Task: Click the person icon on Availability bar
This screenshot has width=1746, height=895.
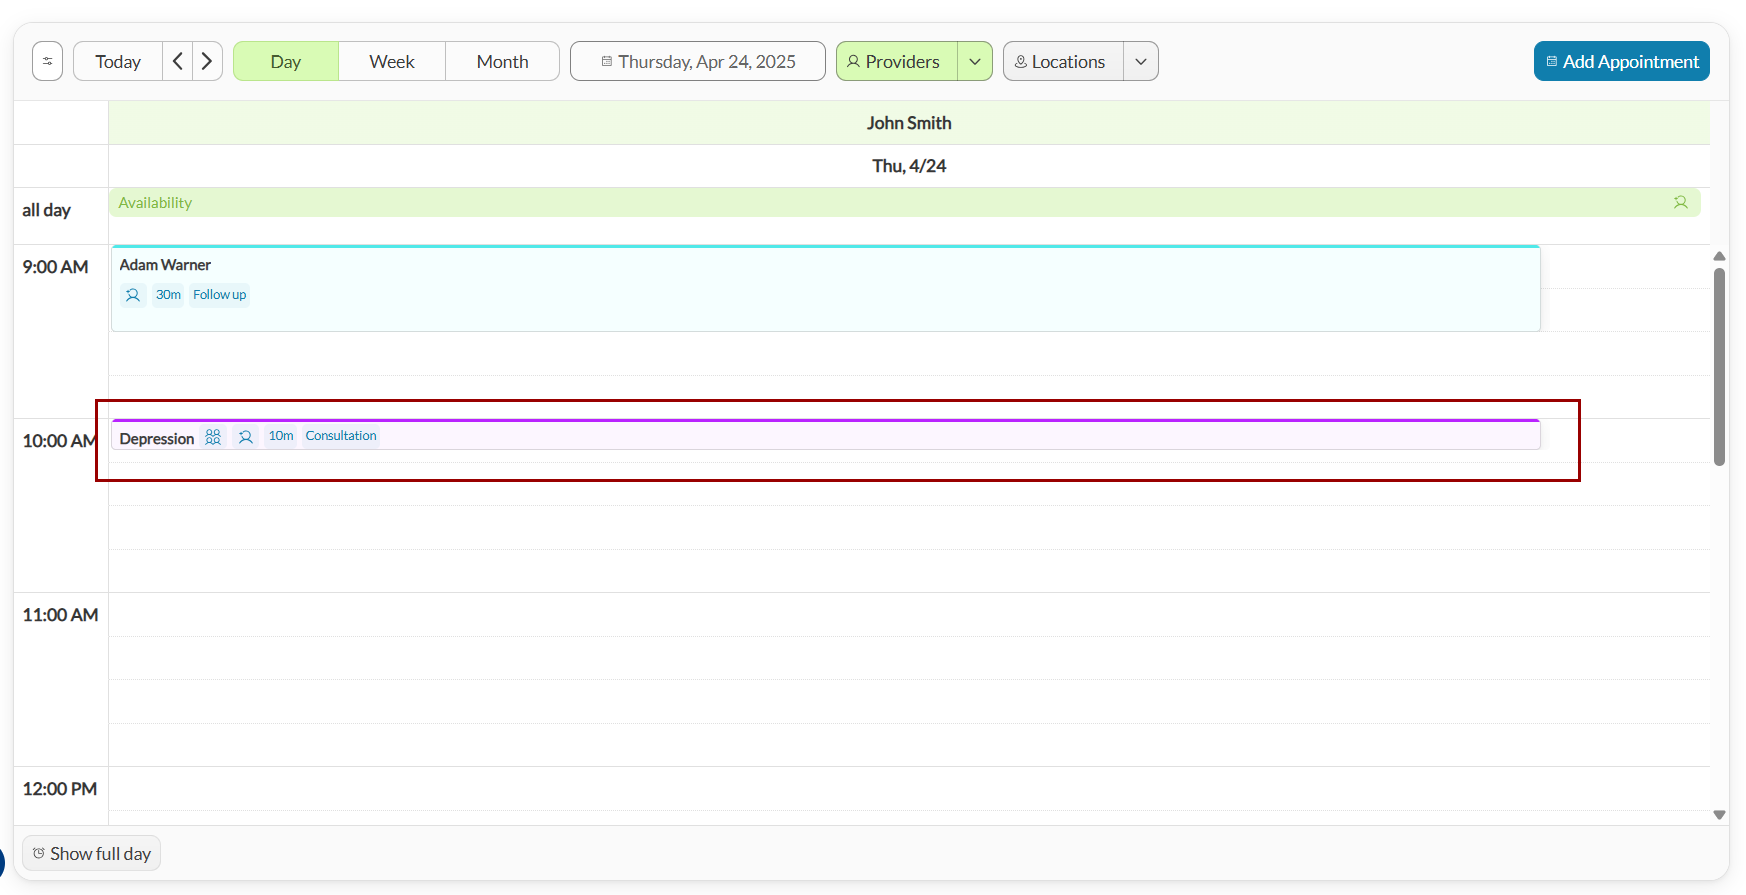Action: point(1680,202)
